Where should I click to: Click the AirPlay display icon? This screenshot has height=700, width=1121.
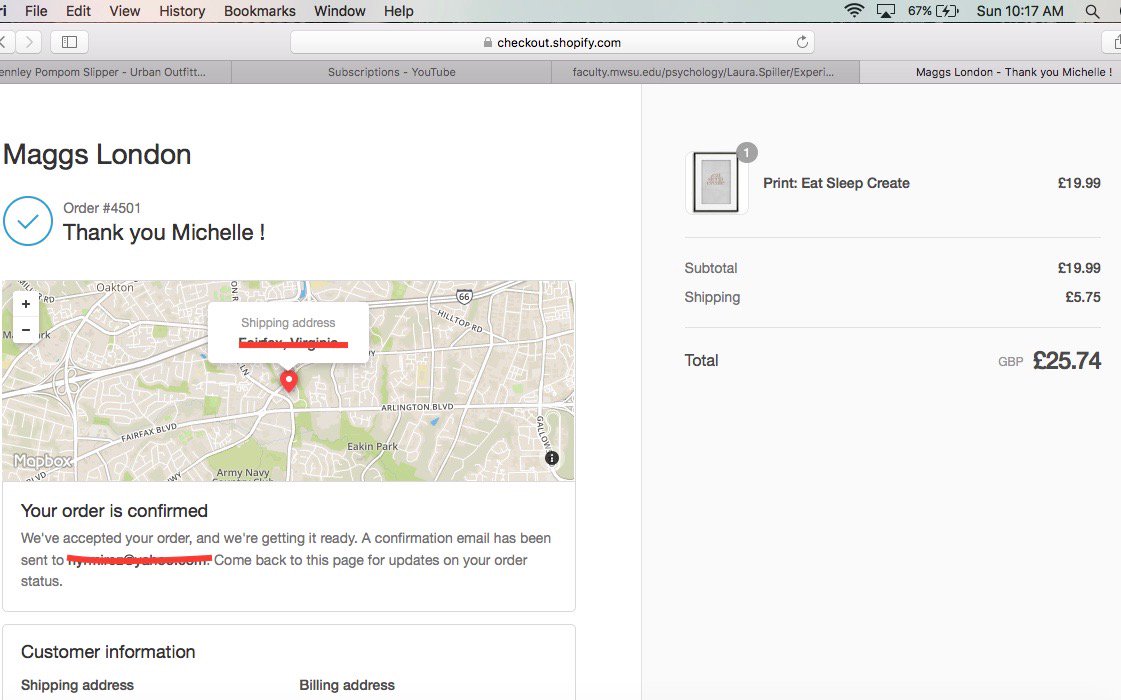click(x=886, y=11)
